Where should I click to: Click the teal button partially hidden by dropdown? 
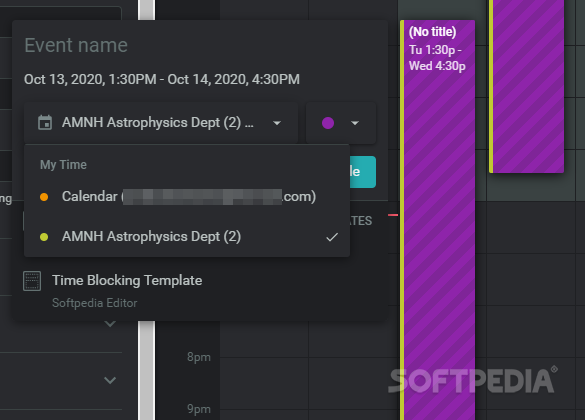coord(363,172)
